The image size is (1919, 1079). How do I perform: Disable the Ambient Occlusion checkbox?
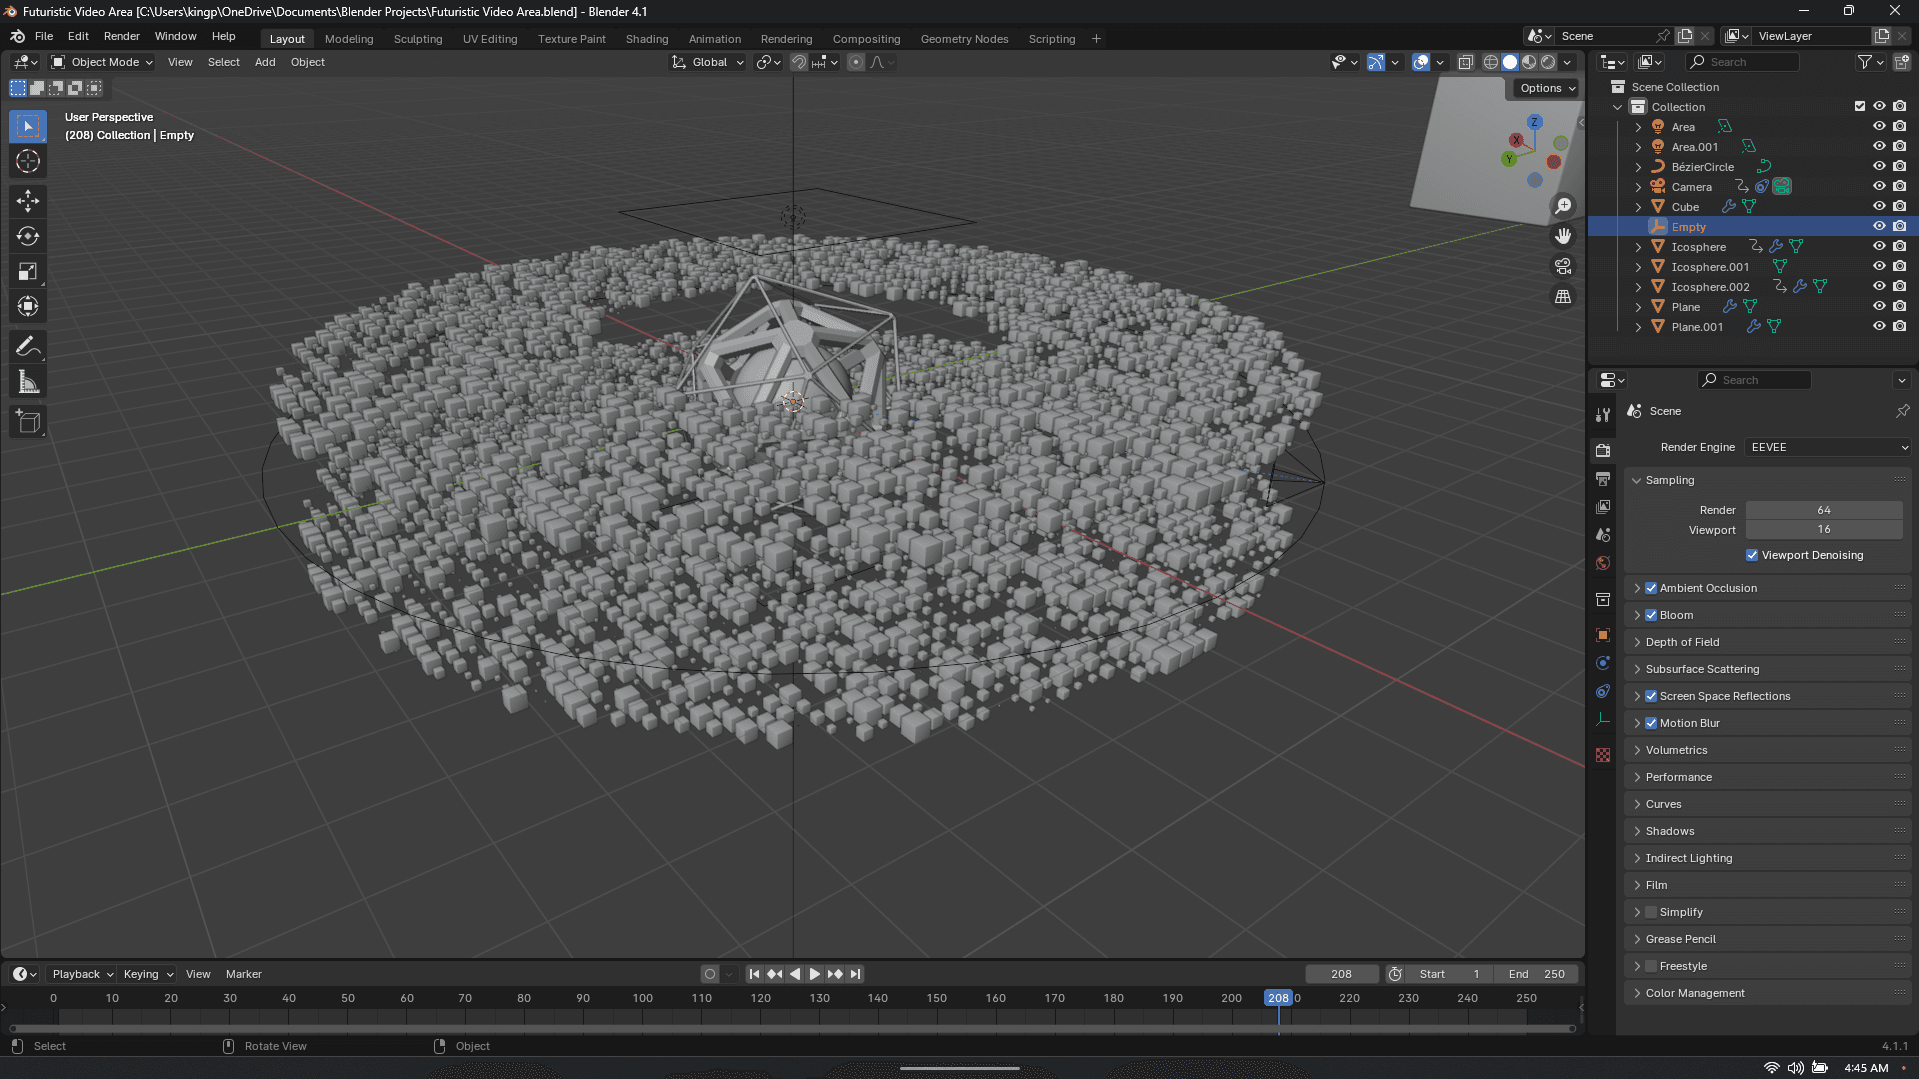[x=1651, y=589]
